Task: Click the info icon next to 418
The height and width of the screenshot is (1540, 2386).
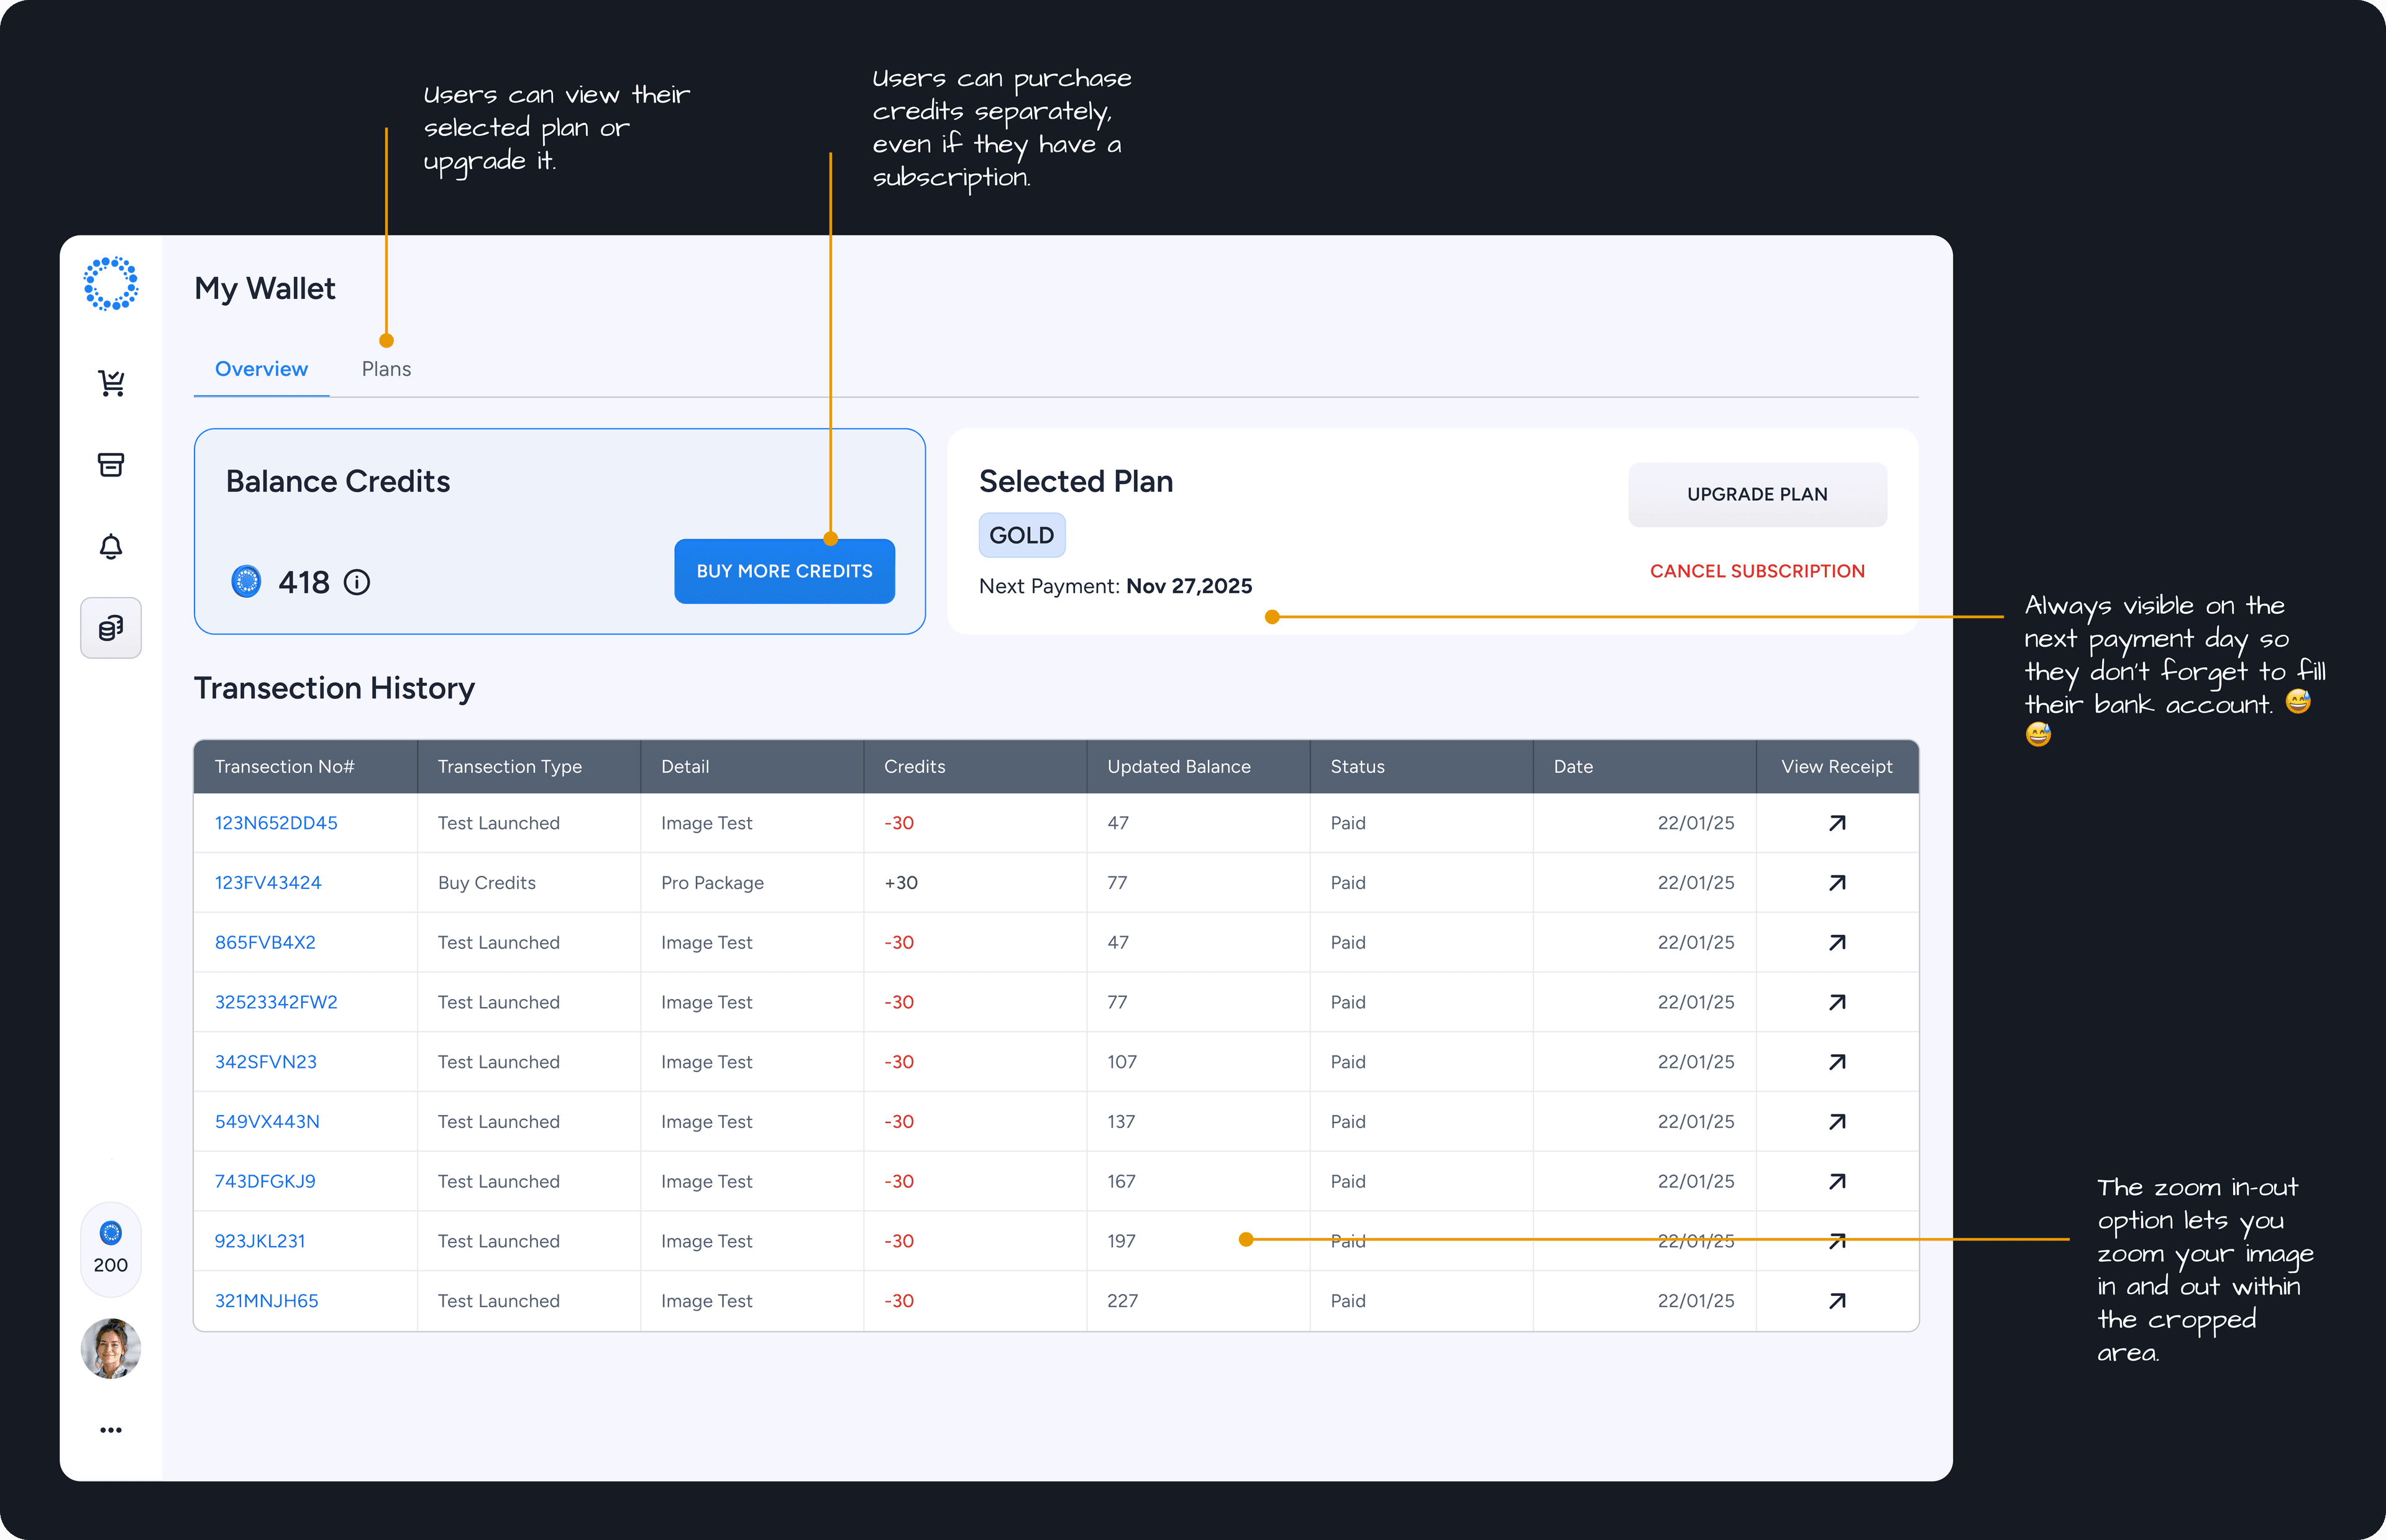Action: pos(357,582)
